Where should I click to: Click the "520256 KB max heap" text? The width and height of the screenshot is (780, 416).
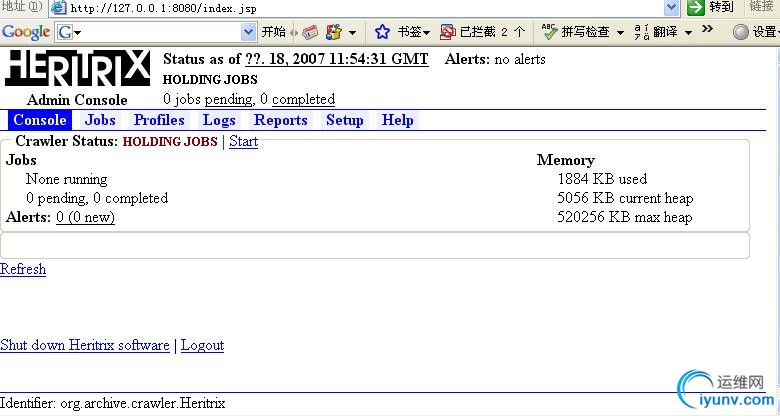(625, 217)
